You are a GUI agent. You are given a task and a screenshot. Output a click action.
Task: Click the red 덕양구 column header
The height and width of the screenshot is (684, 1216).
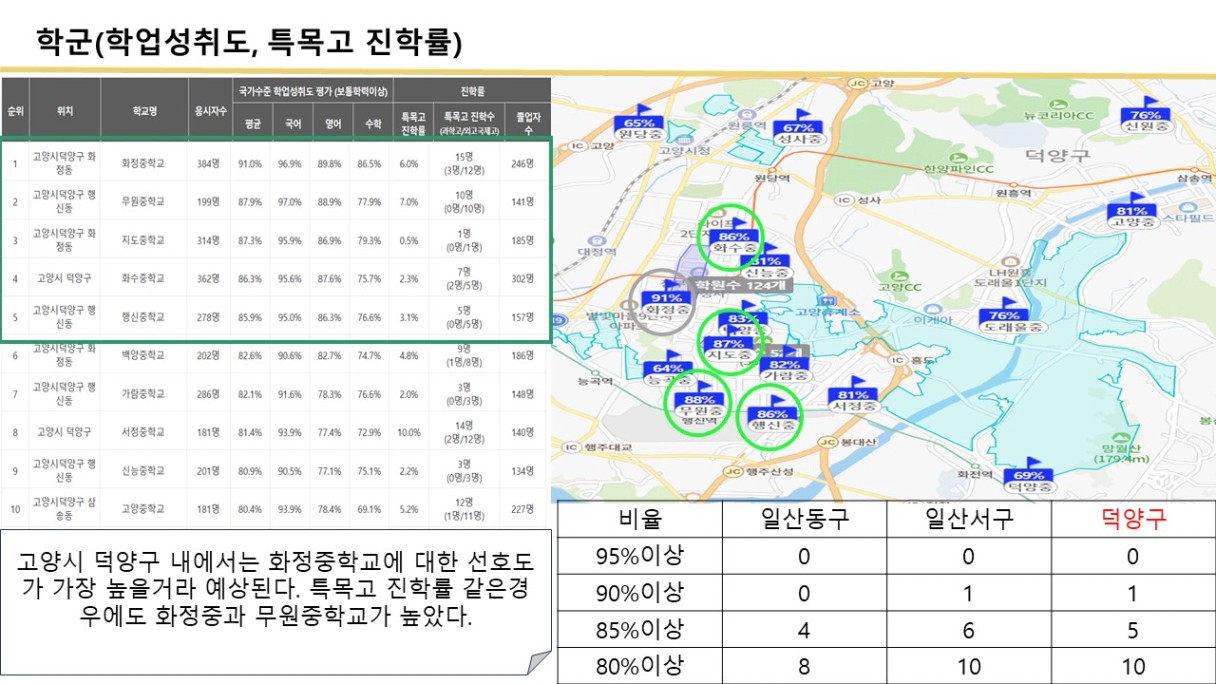click(1133, 520)
